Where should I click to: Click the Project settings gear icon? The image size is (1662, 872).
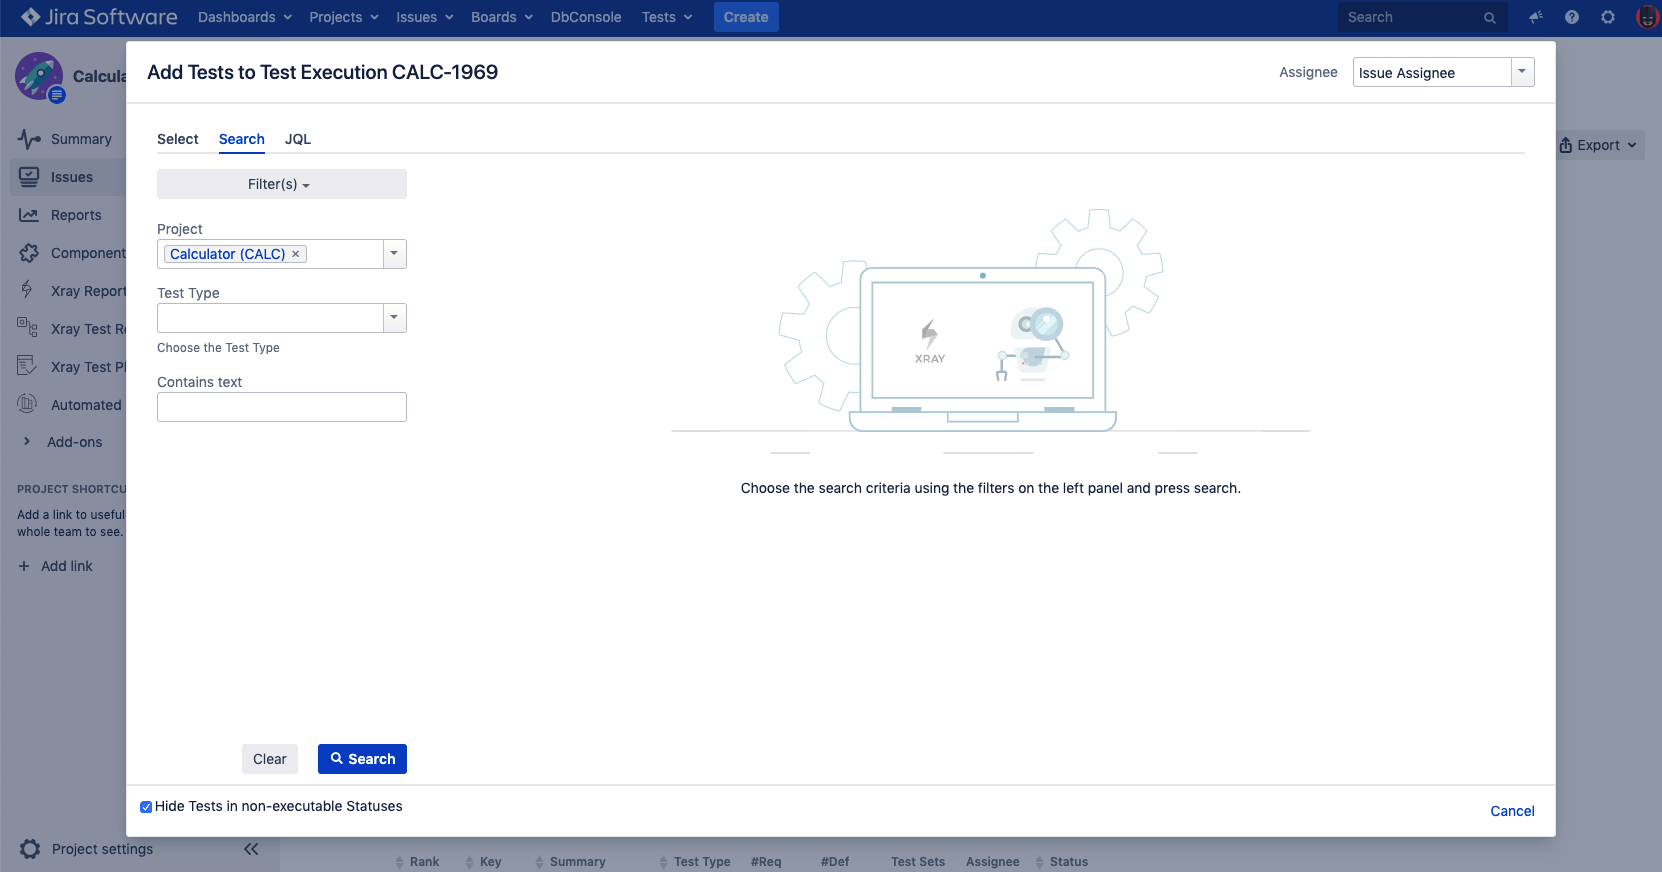pos(30,849)
